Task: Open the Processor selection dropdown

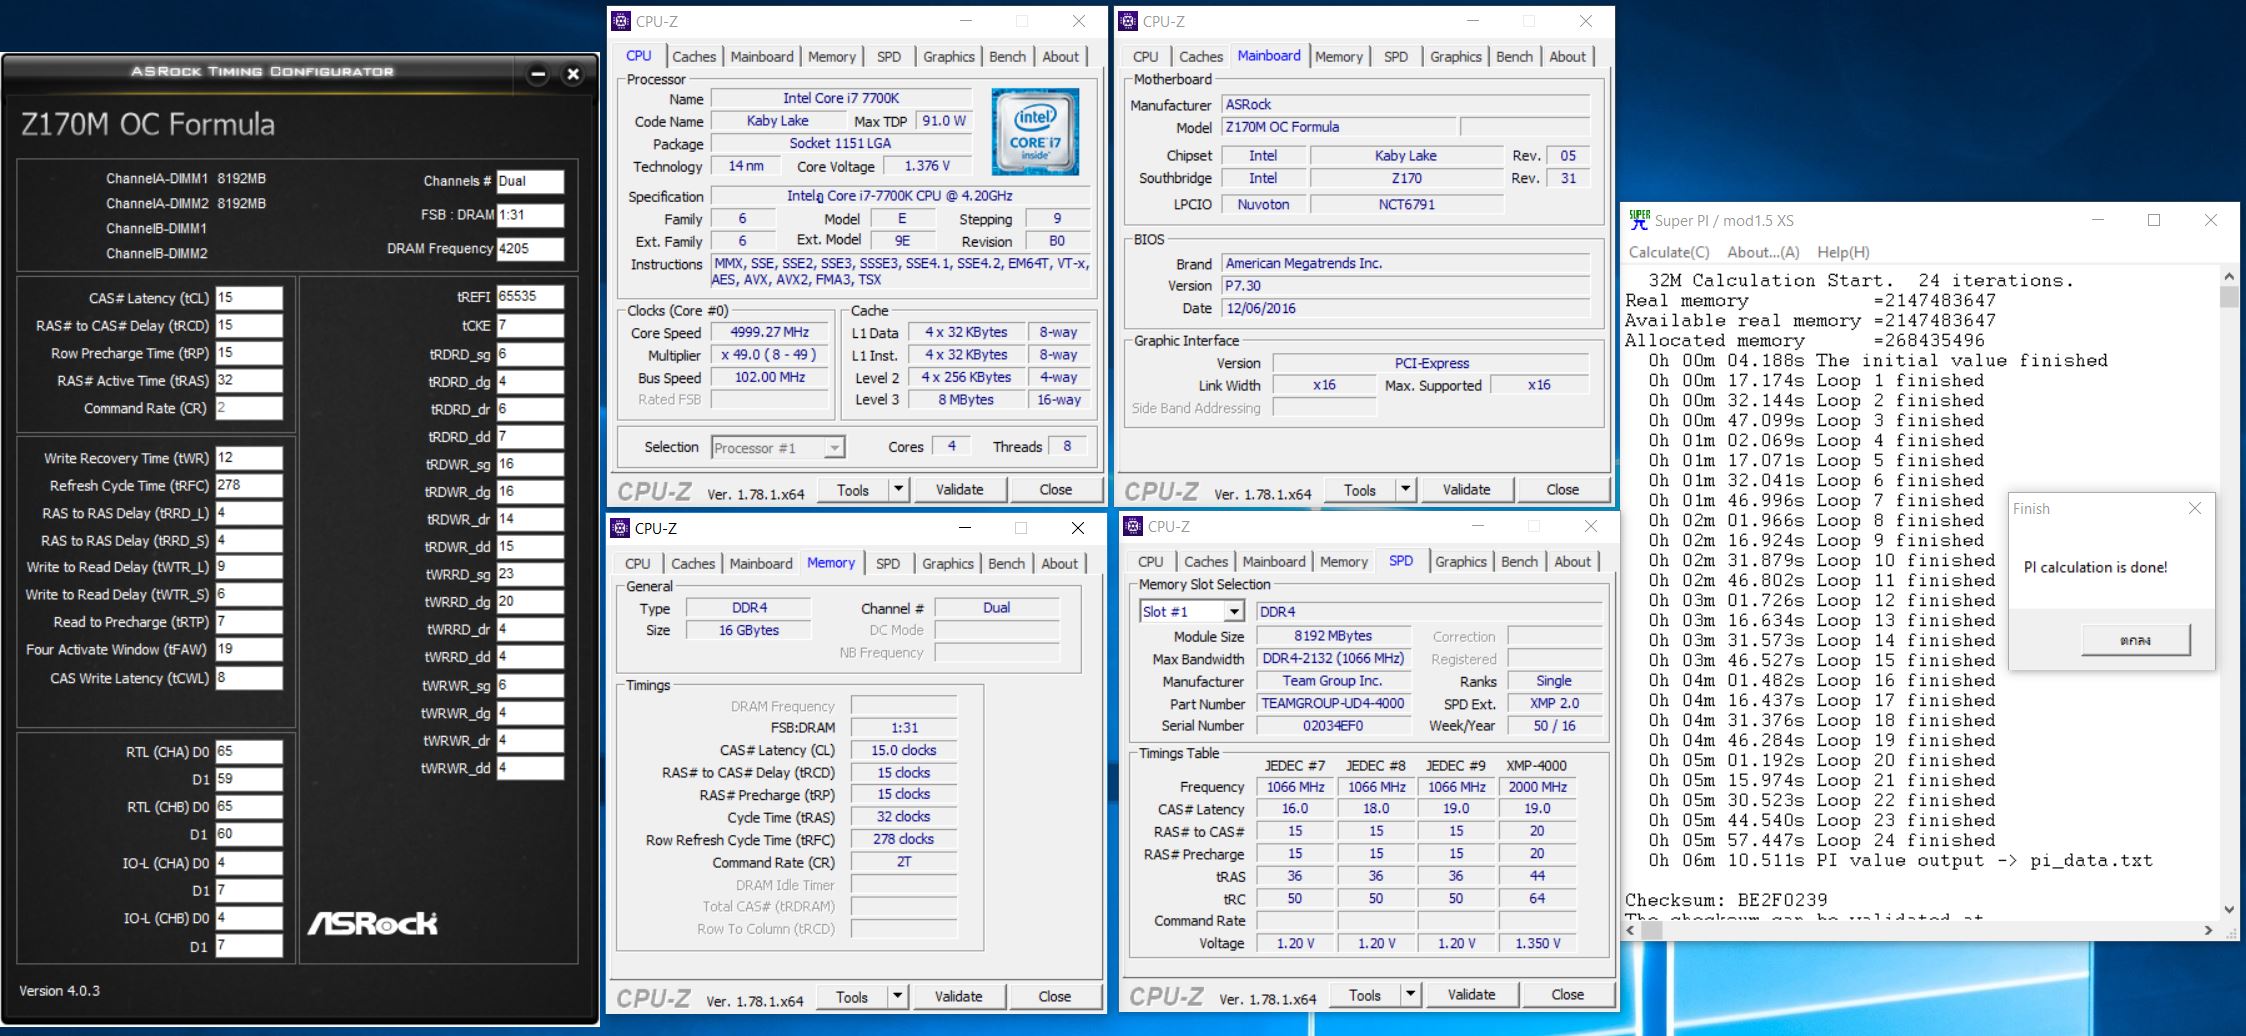Action: 834,448
